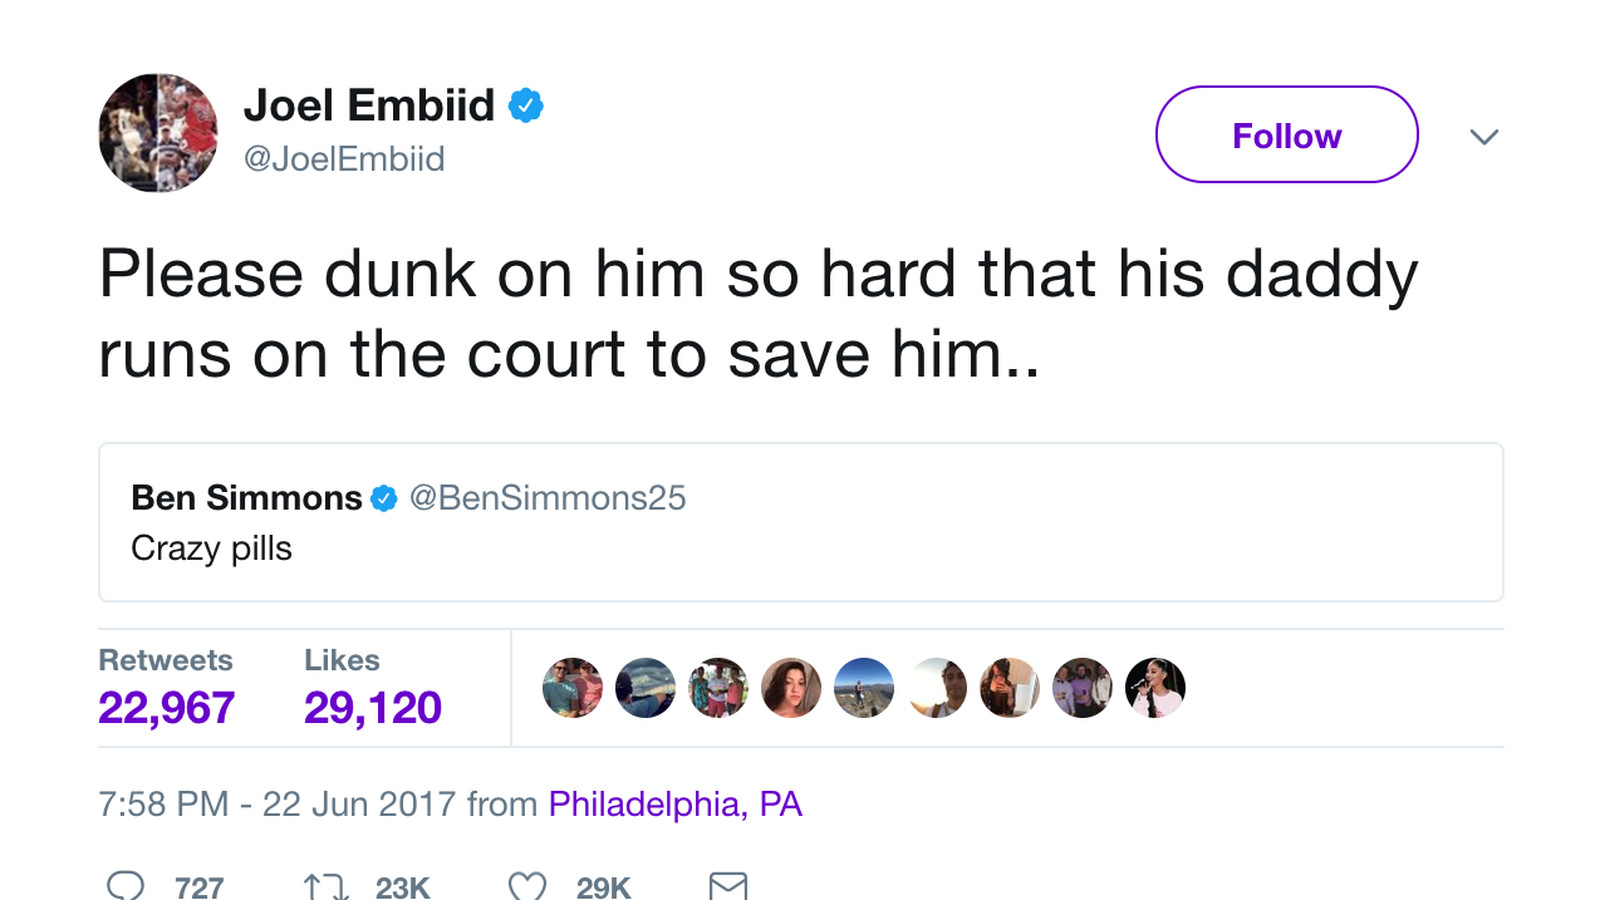Click the reply speech bubble icon

126,886
